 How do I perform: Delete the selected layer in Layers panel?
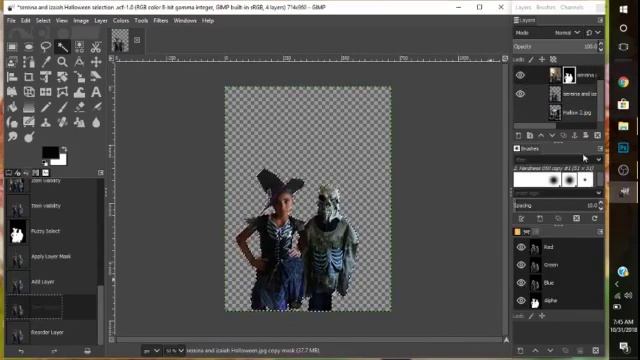(597, 136)
